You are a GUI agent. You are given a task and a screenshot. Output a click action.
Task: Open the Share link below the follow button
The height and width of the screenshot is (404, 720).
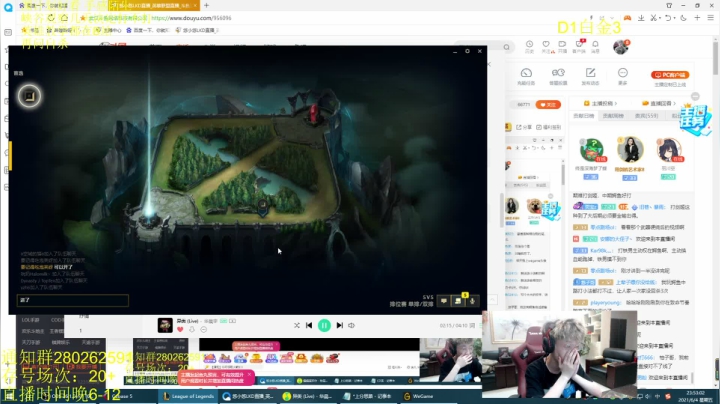(x=524, y=127)
